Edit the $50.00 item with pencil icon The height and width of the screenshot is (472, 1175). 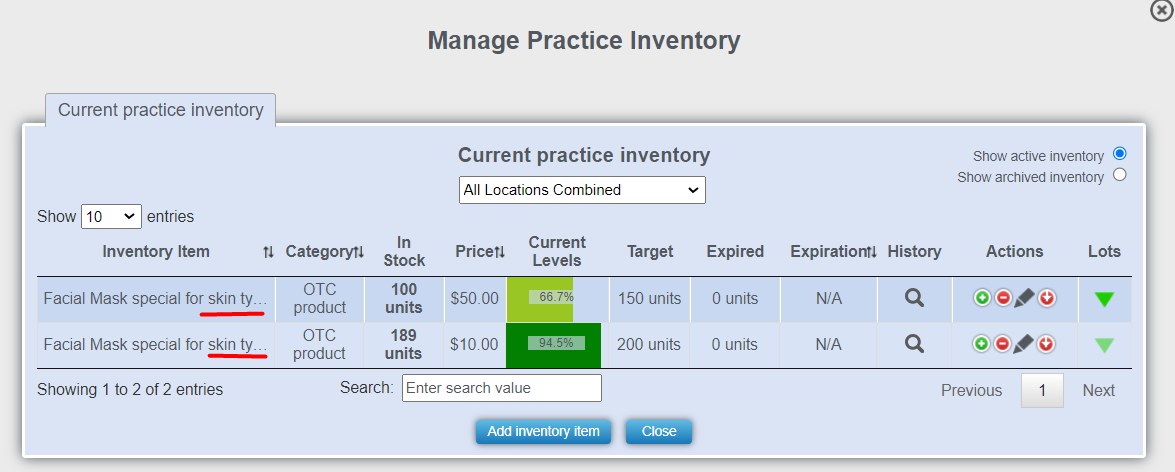tap(1024, 298)
